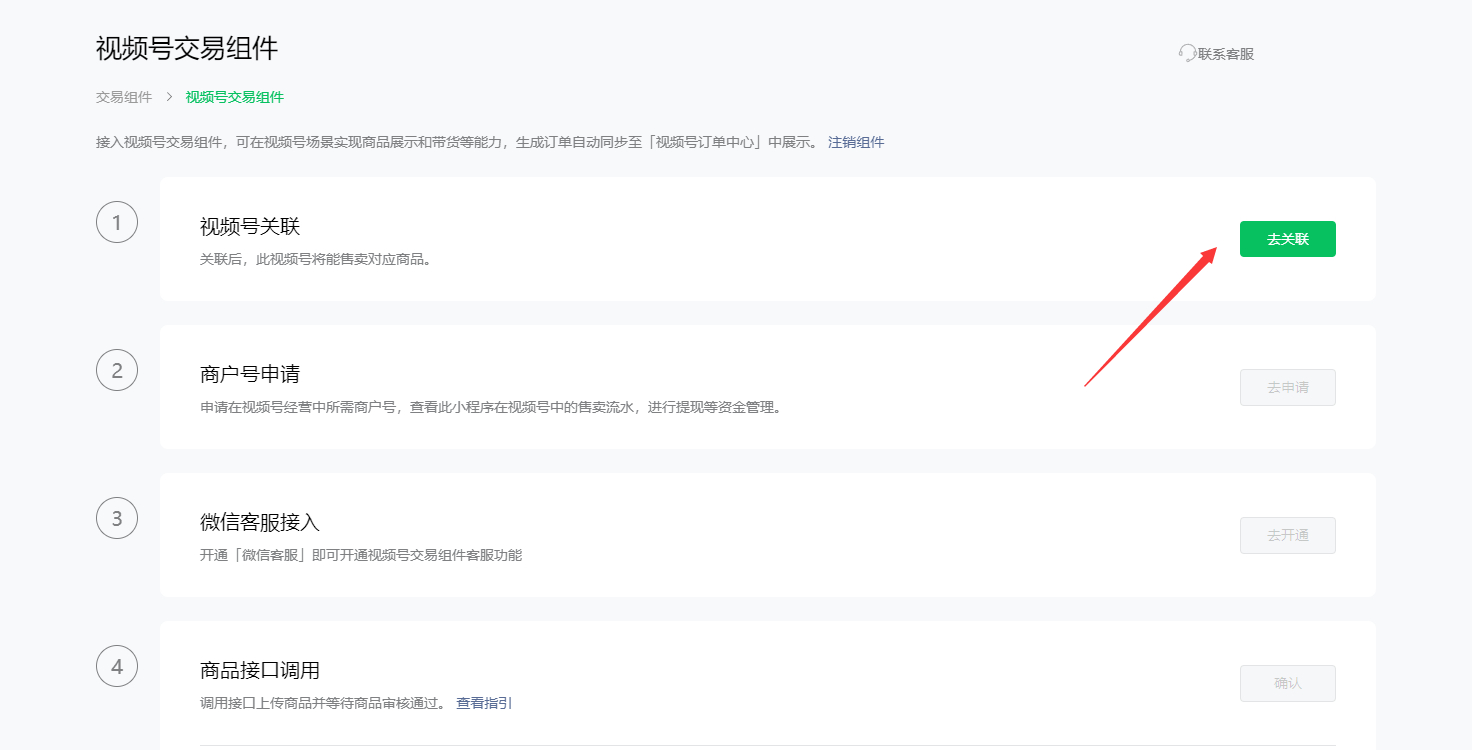Click the 联系客服 headset icon
The height and width of the screenshot is (750, 1472).
[x=1187, y=53]
